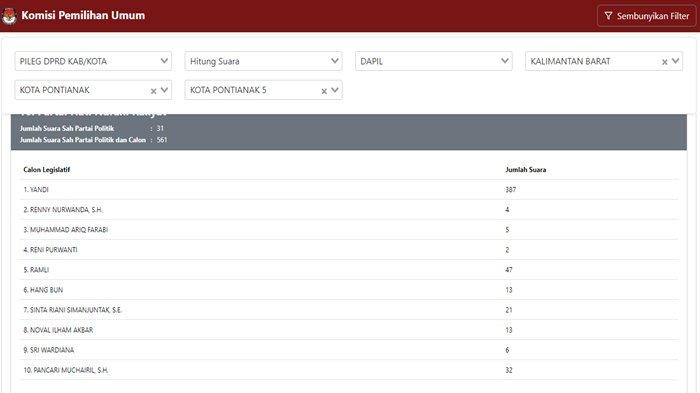
Task: Click the filter funnel icon
Action: pos(608,16)
